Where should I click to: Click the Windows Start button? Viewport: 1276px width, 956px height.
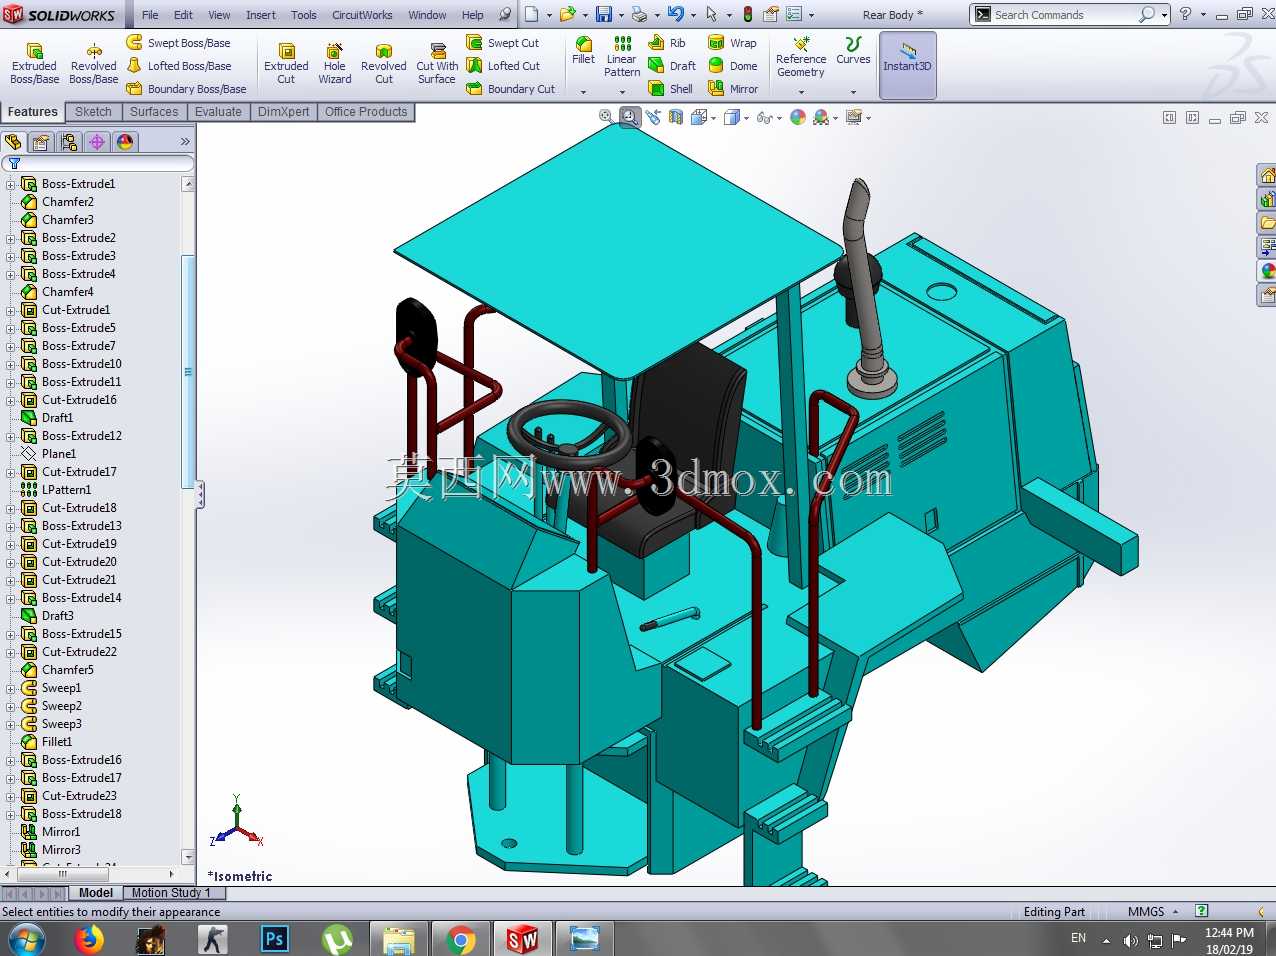pyautogui.click(x=27, y=939)
